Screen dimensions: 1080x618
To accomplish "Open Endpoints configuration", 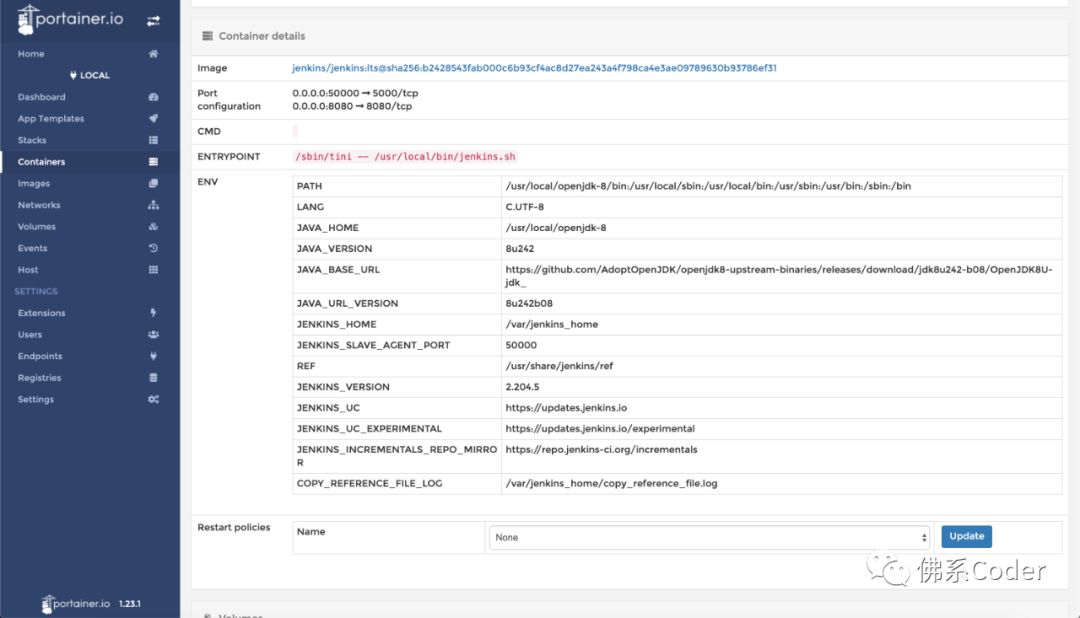I will tap(40, 356).
